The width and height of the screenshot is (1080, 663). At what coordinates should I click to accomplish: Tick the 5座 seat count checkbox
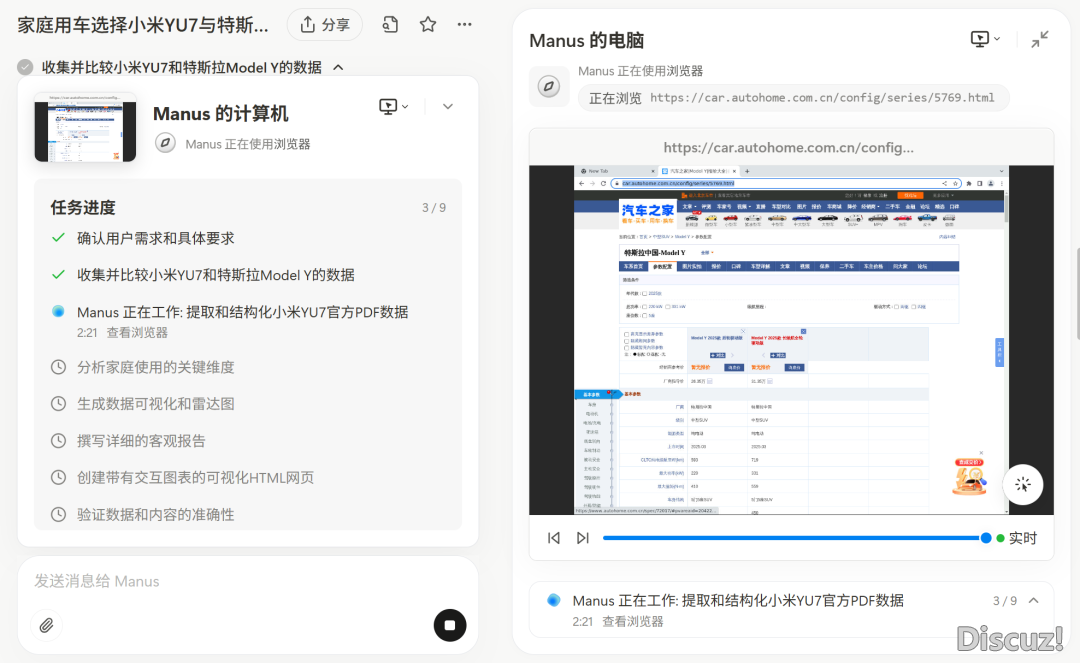click(x=645, y=316)
